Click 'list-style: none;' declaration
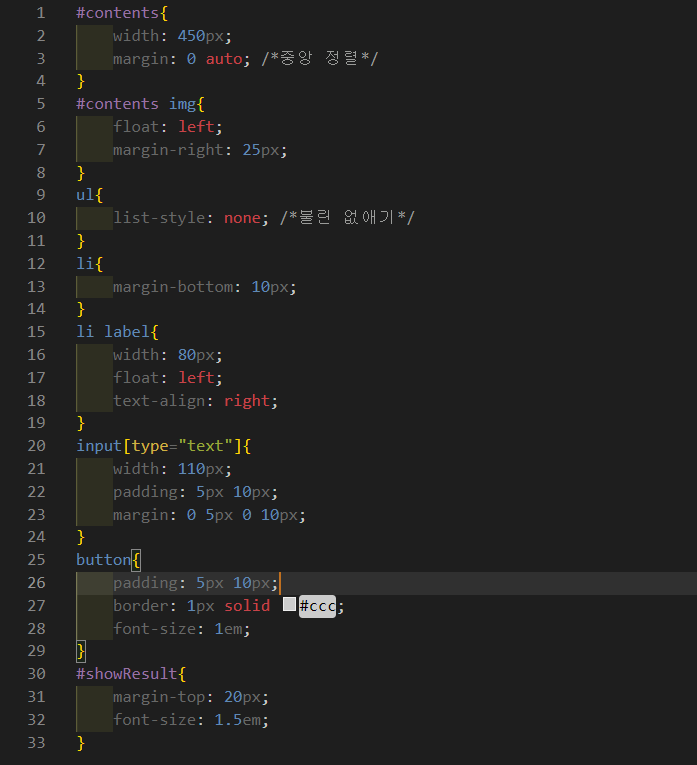697x765 pixels. click(x=191, y=218)
